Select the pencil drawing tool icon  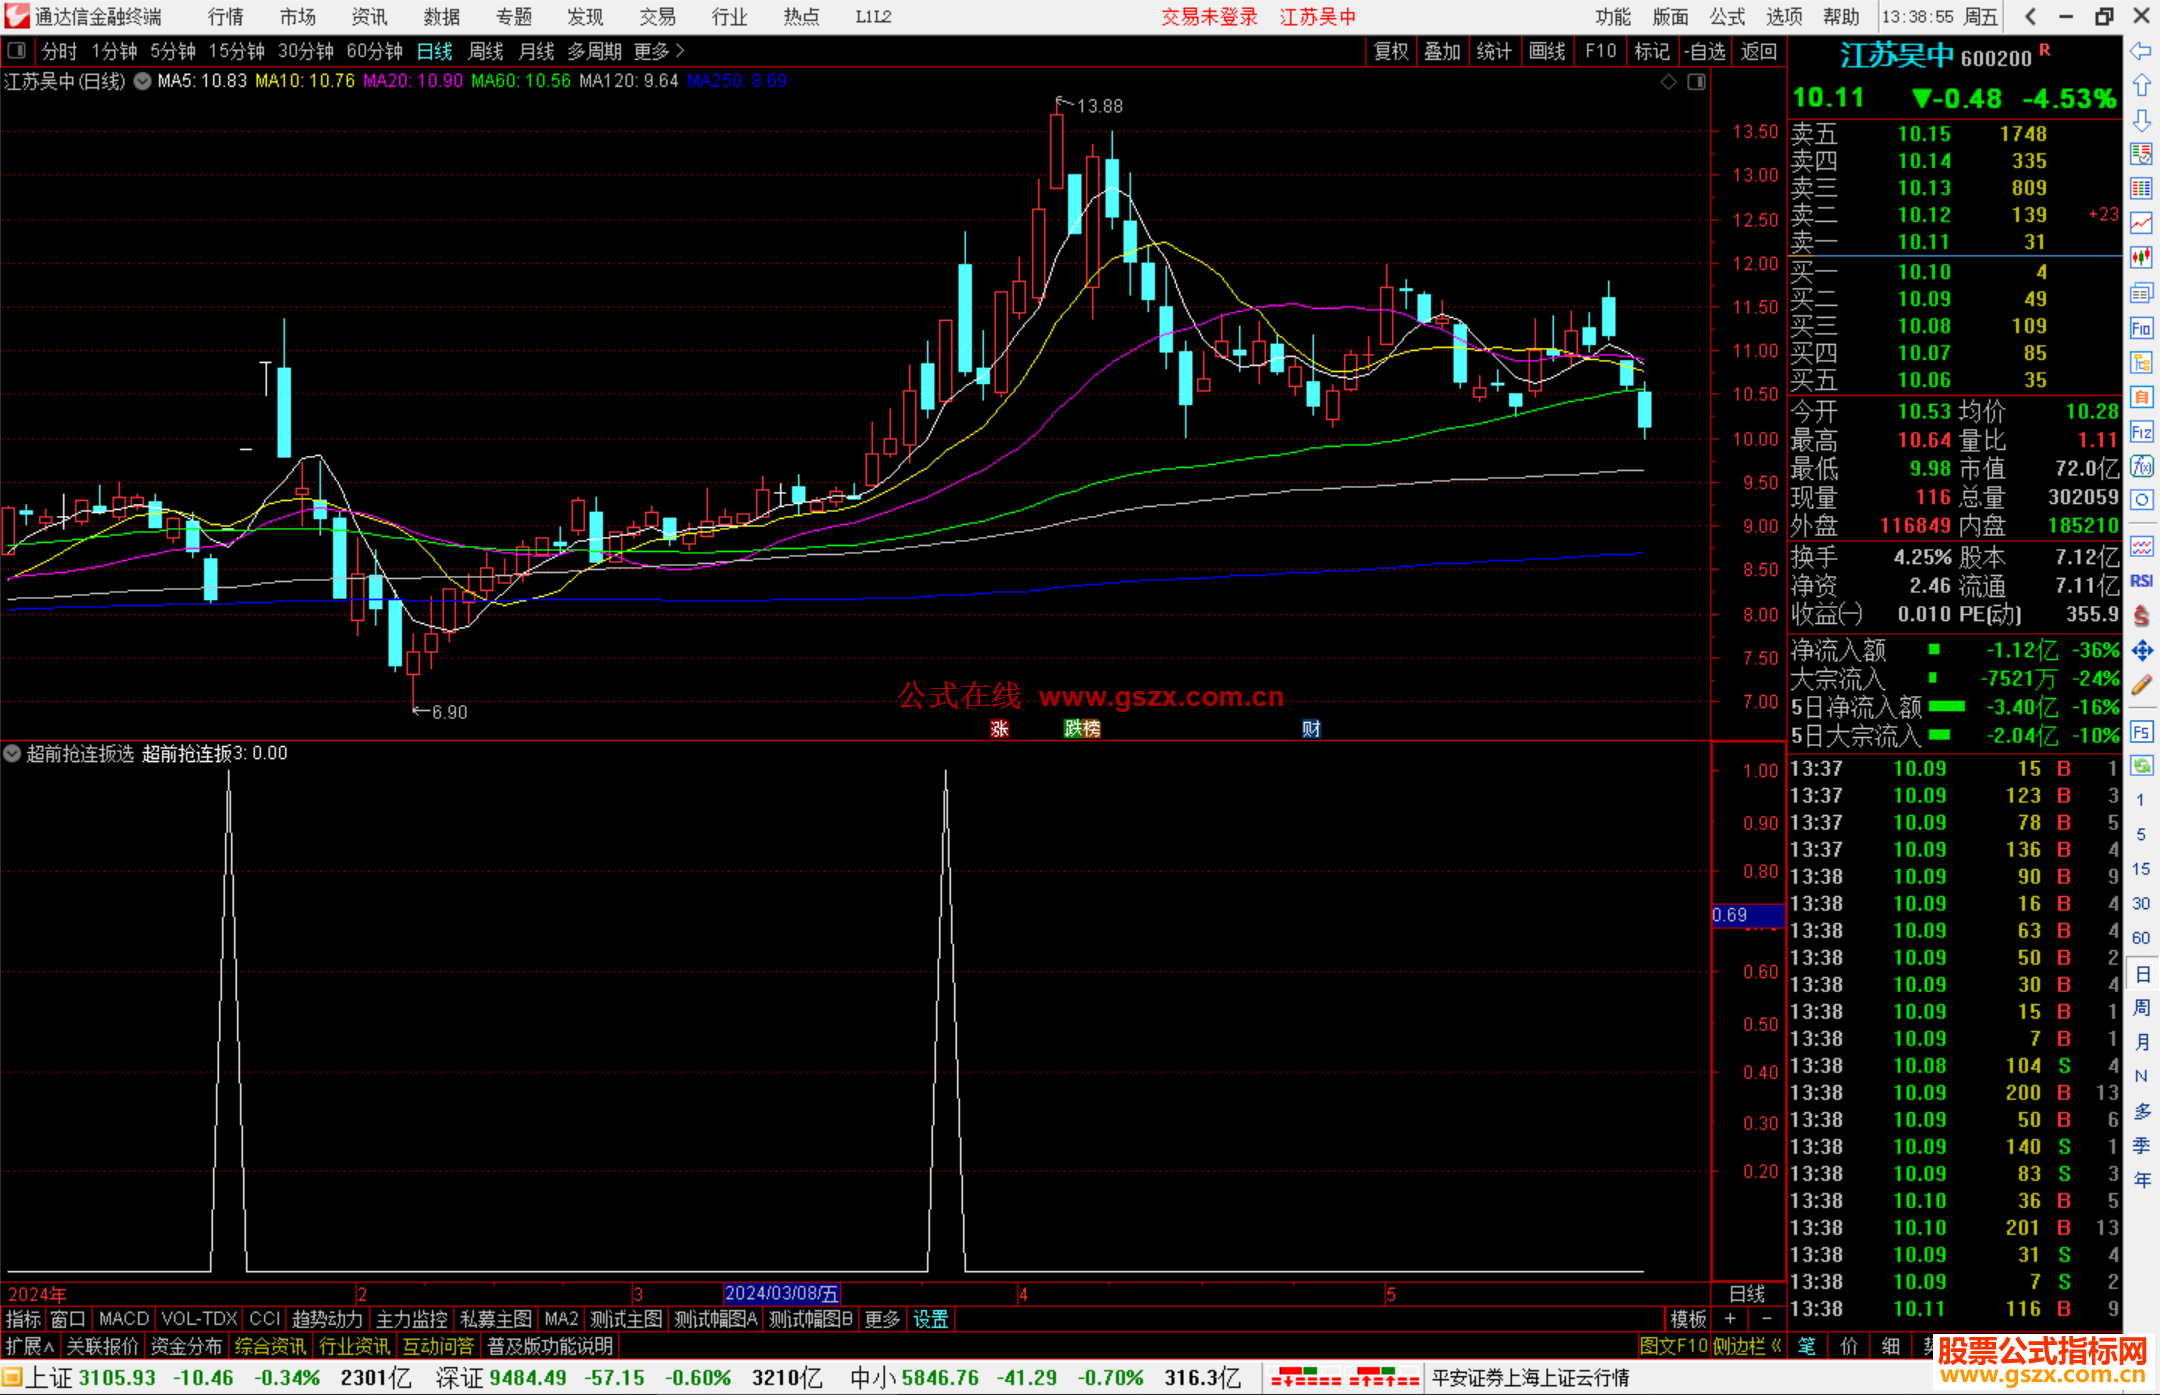[2141, 685]
